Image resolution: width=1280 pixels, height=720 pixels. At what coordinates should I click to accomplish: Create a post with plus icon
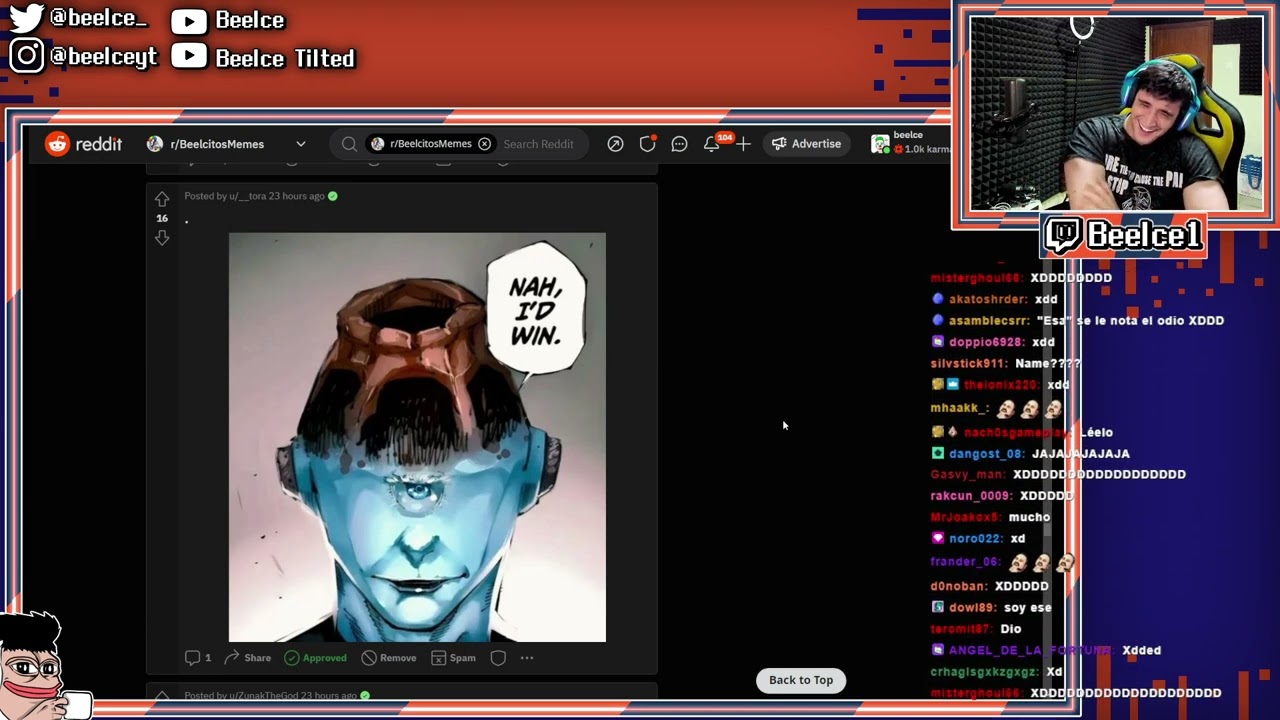click(743, 144)
